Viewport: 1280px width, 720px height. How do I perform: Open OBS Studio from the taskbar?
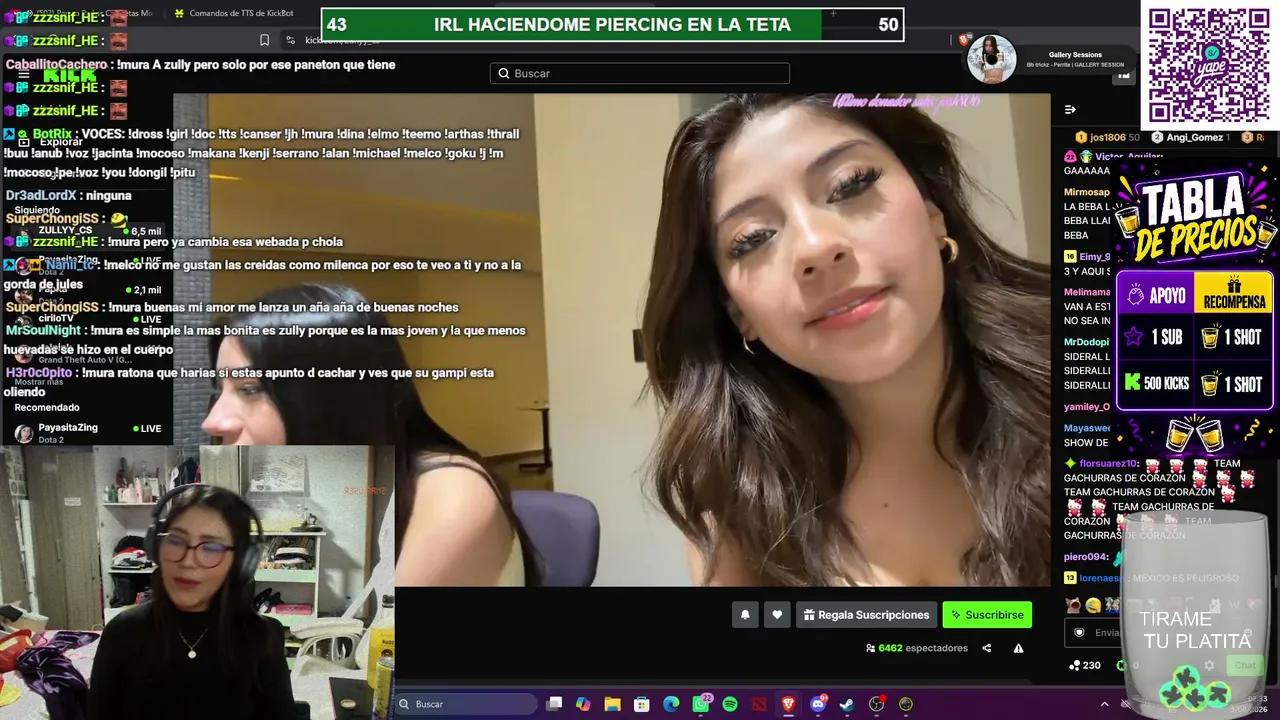[x=877, y=704]
